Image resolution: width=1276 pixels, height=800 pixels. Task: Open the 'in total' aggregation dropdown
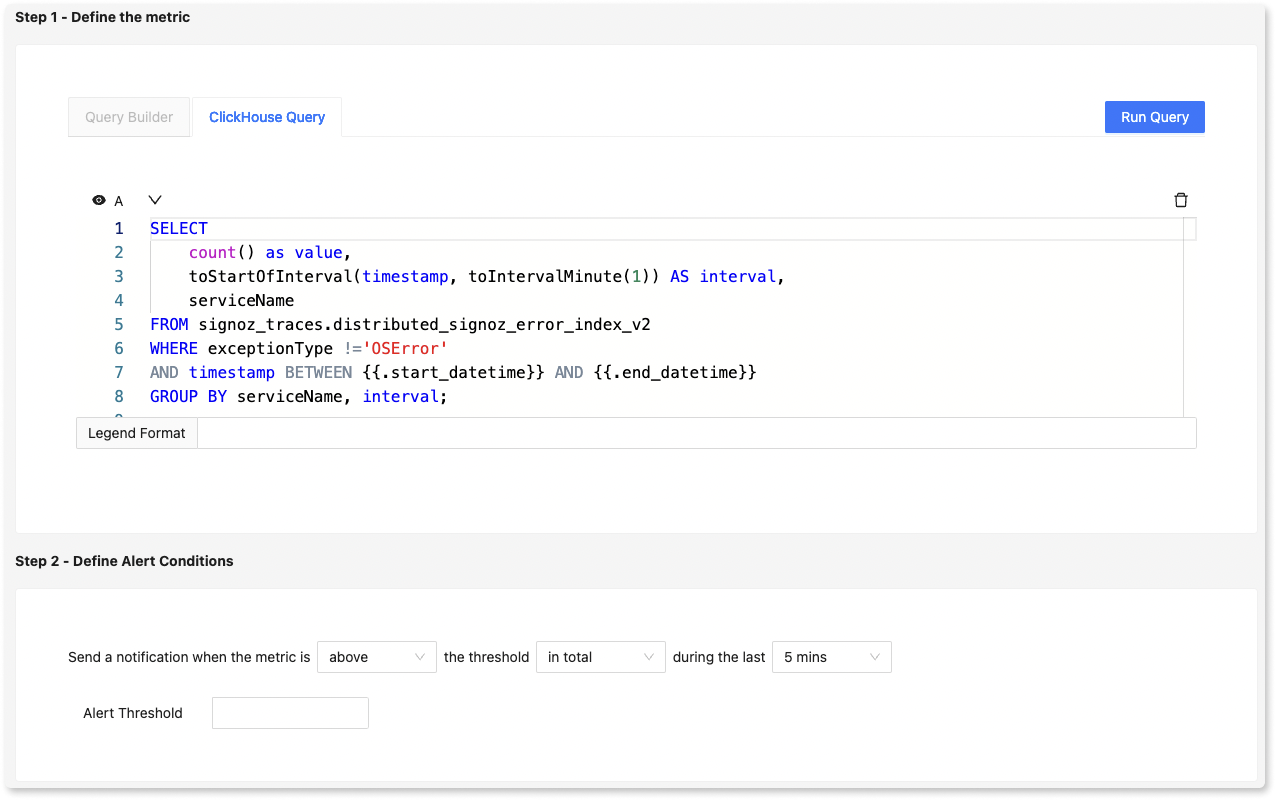(x=600, y=657)
